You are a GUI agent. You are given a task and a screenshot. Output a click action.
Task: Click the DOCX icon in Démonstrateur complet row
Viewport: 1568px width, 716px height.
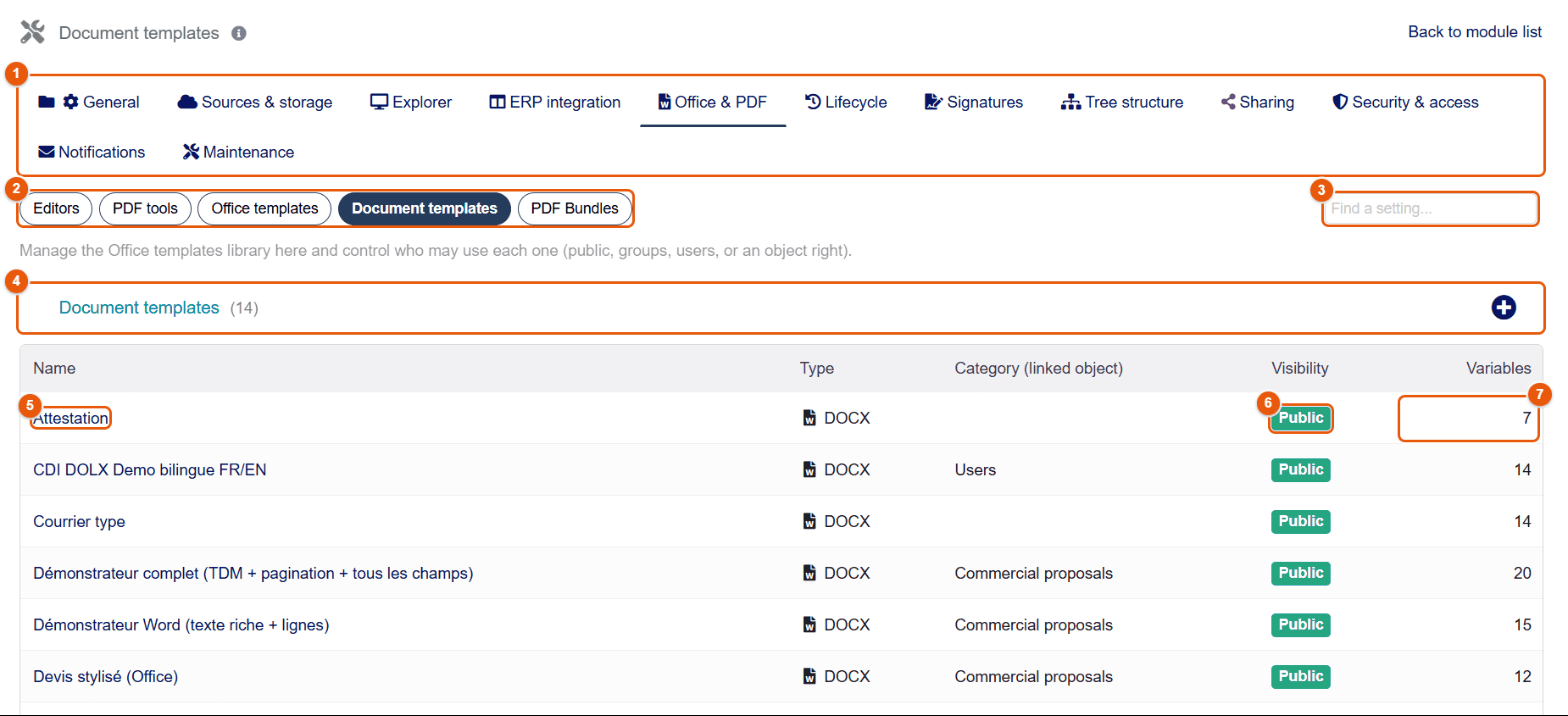point(809,573)
